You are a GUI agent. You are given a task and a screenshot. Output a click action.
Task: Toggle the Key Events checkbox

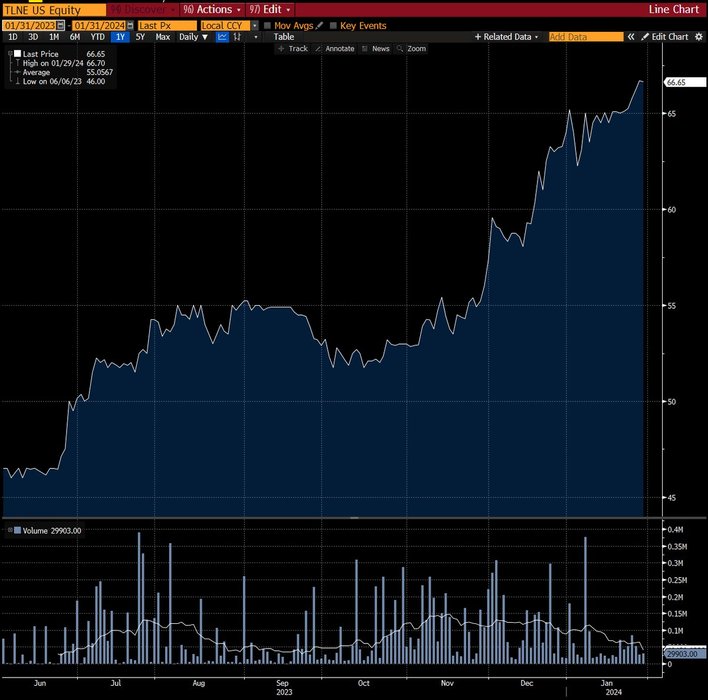click(x=333, y=25)
